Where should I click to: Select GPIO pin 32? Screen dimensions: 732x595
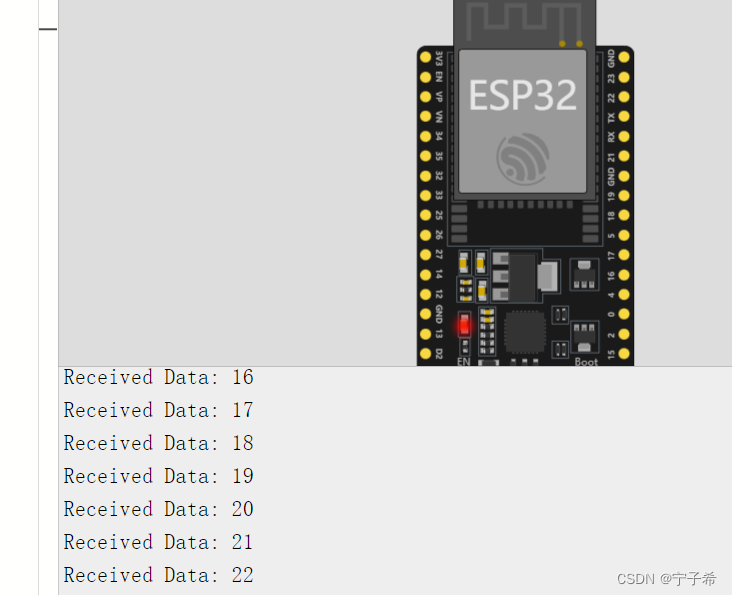[x=425, y=176]
